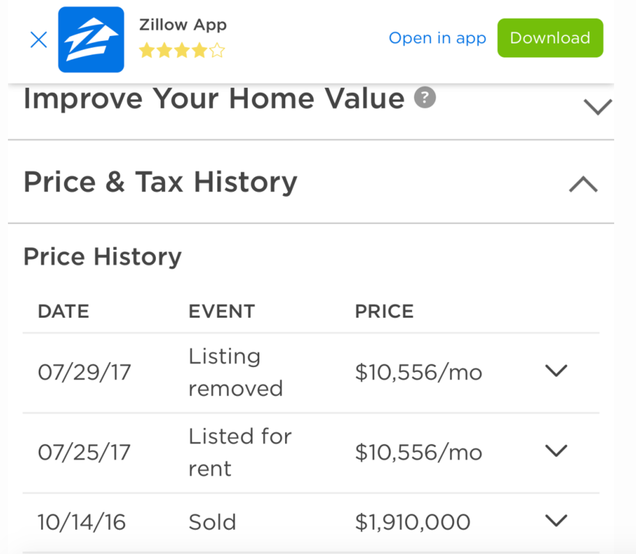Expand the 10/14/16 Sold row
The width and height of the screenshot is (636, 554).
556,520
